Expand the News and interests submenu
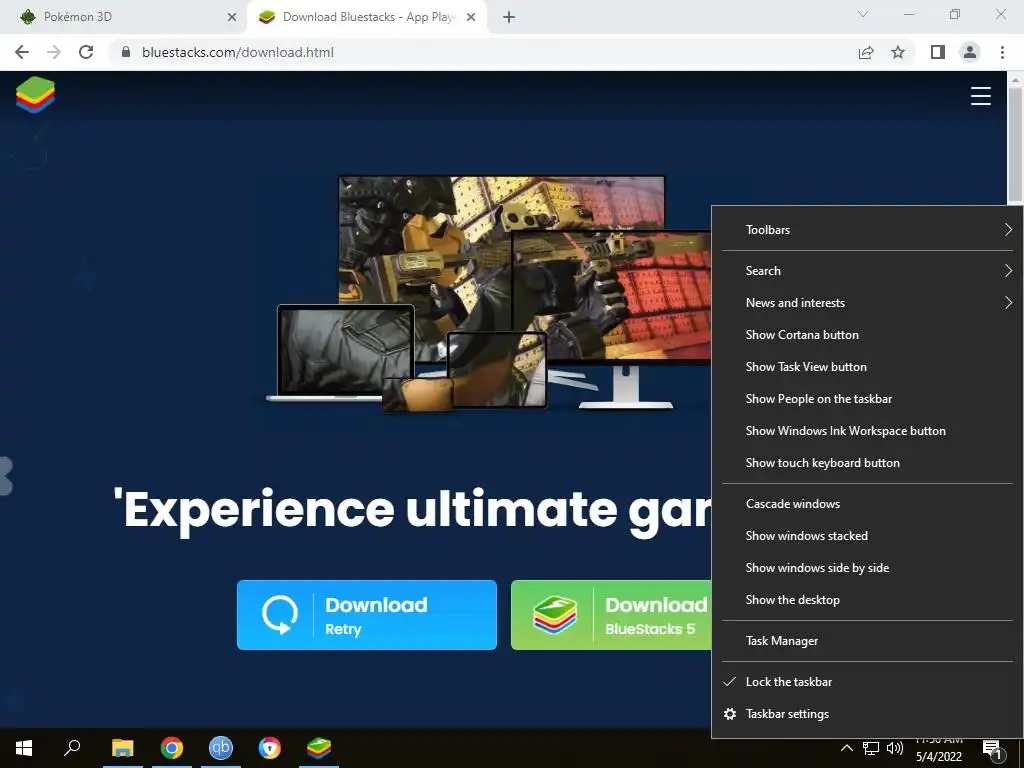The height and width of the screenshot is (768, 1024). click(x=867, y=302)
